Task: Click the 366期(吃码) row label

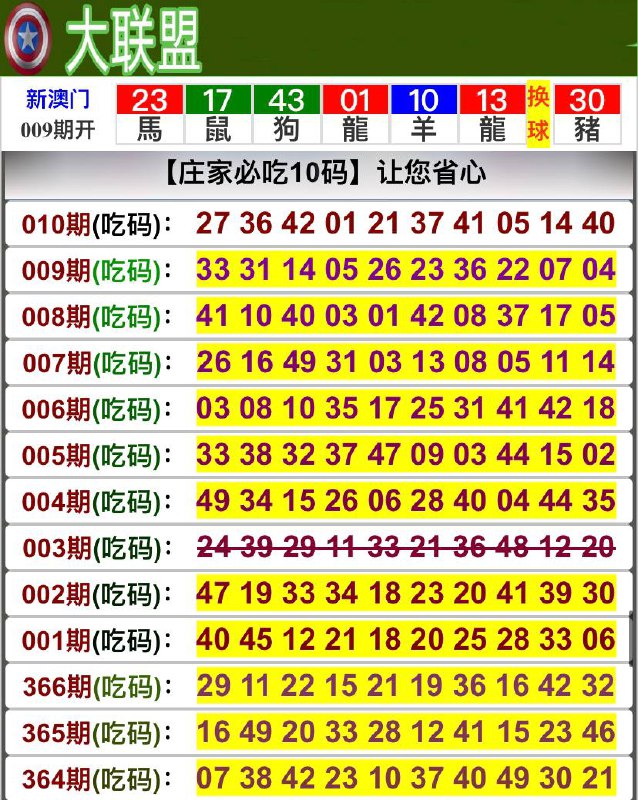Action: tap(97, 687)
